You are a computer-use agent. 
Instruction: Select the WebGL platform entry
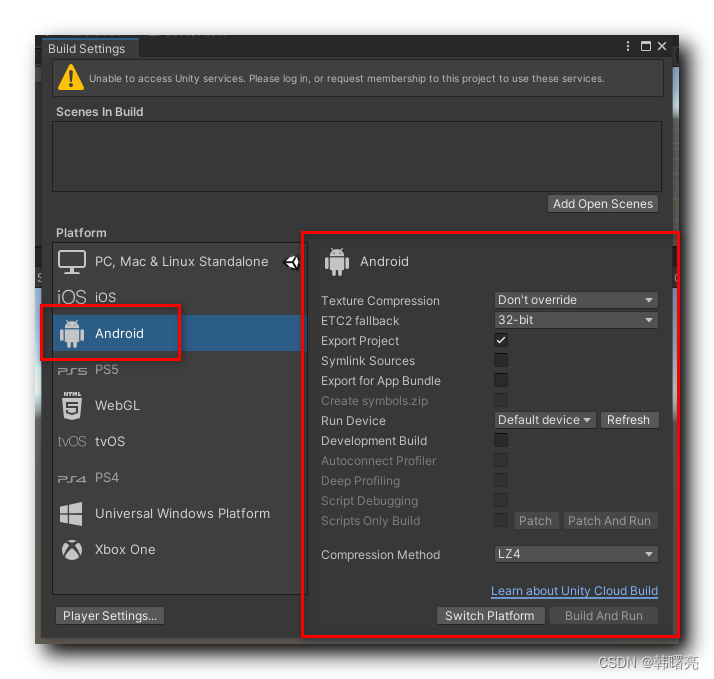179,405
